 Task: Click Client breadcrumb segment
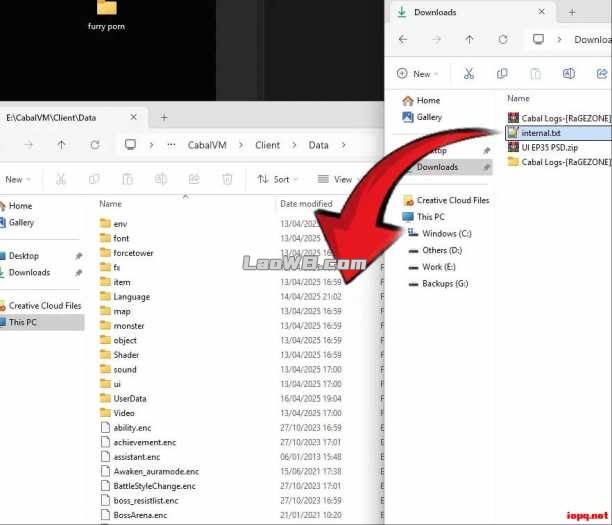267,145
